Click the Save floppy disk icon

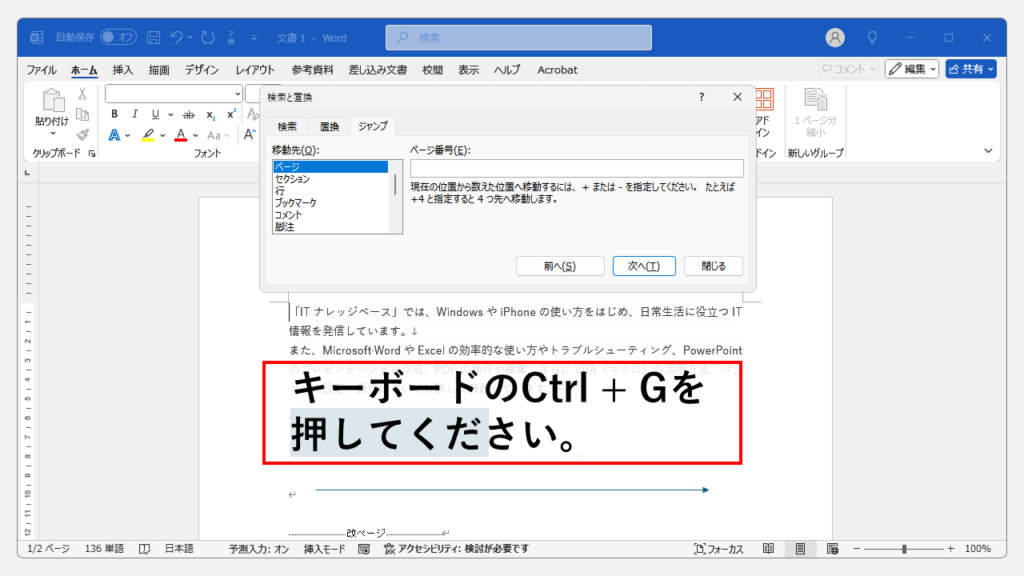pos(153,38)
